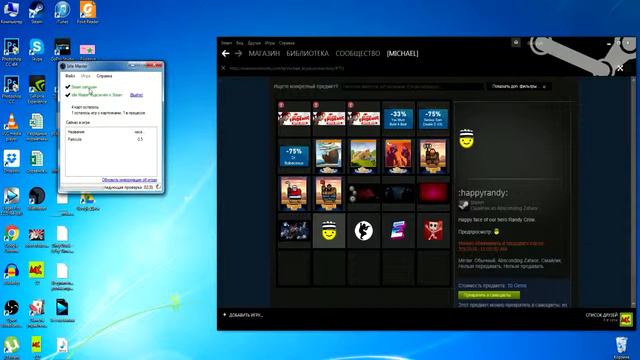Image resolution: width=640 pixels, height=360 pixels.
Task: Open the [MICHAEL] profile tab
Action: pyautogui.click(x=402, y=53)
